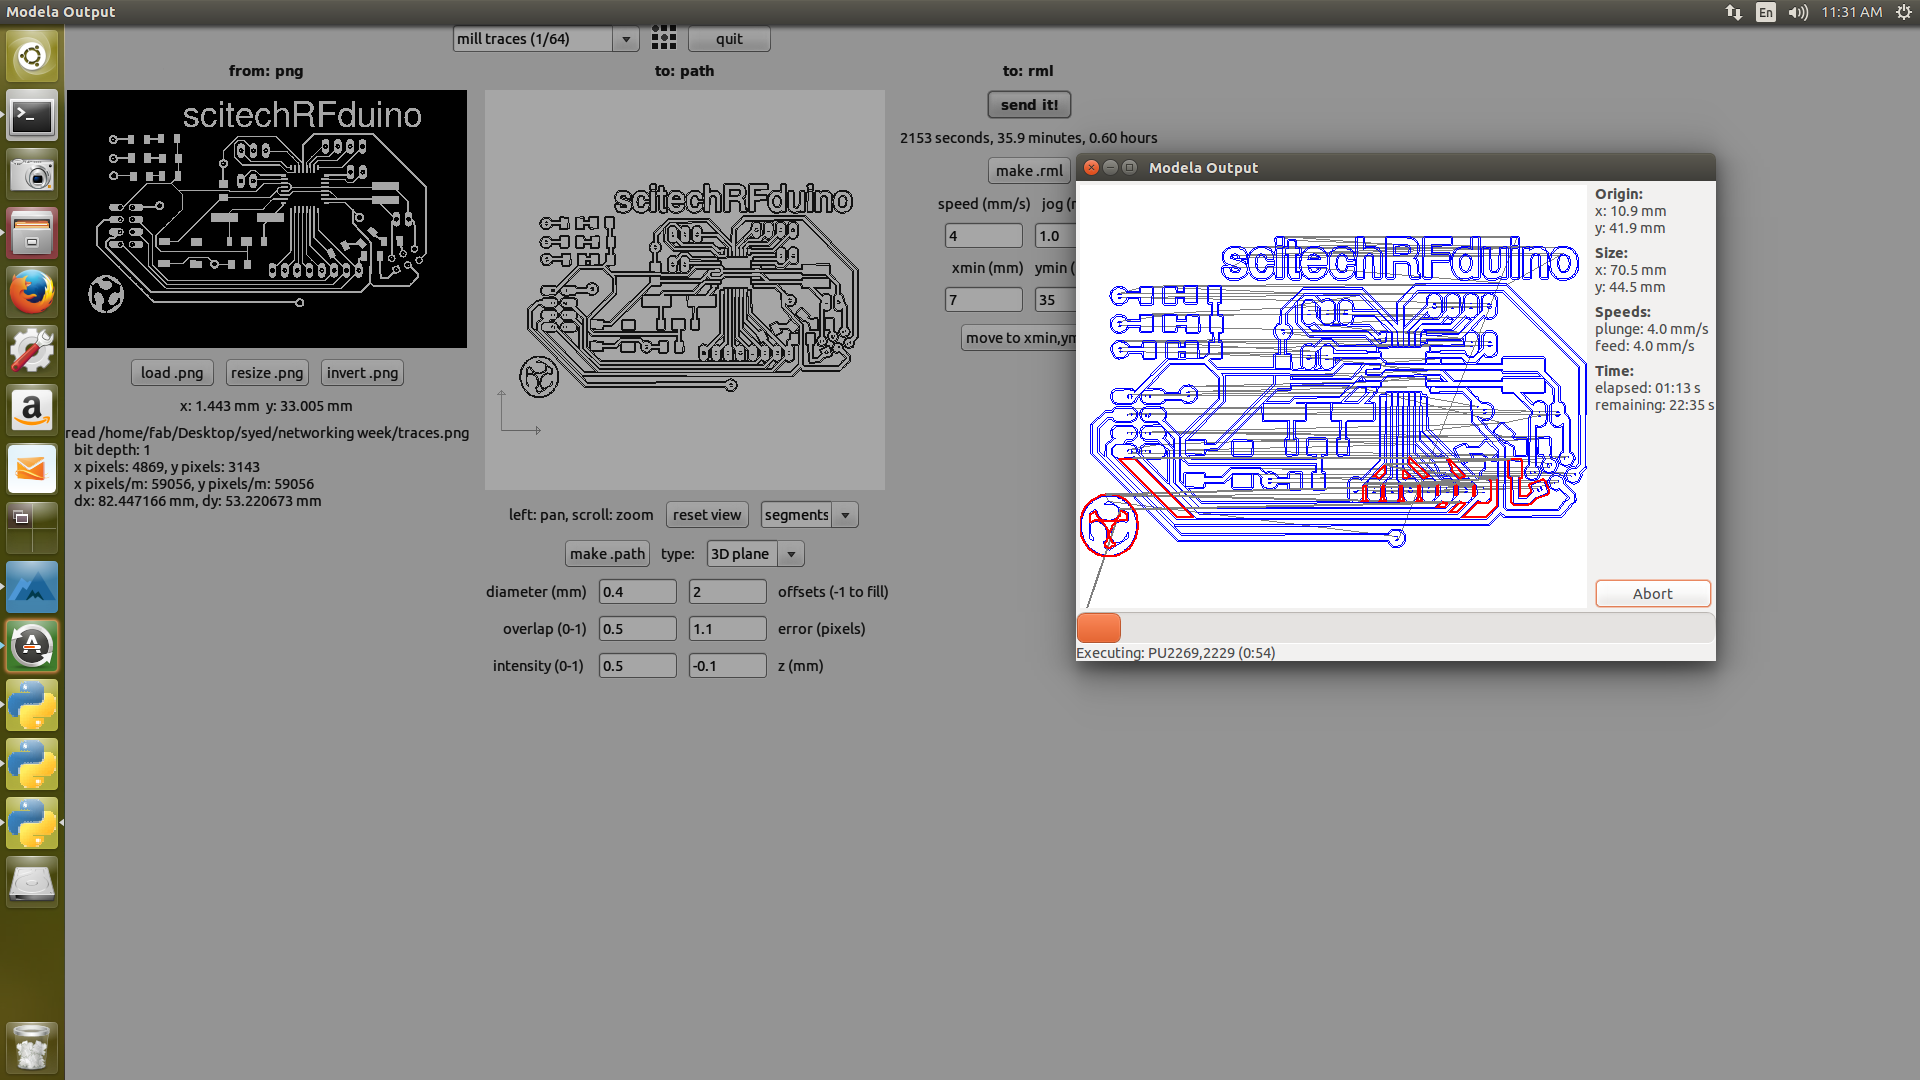Open the Amazon launcher icon

pos(32,410)
